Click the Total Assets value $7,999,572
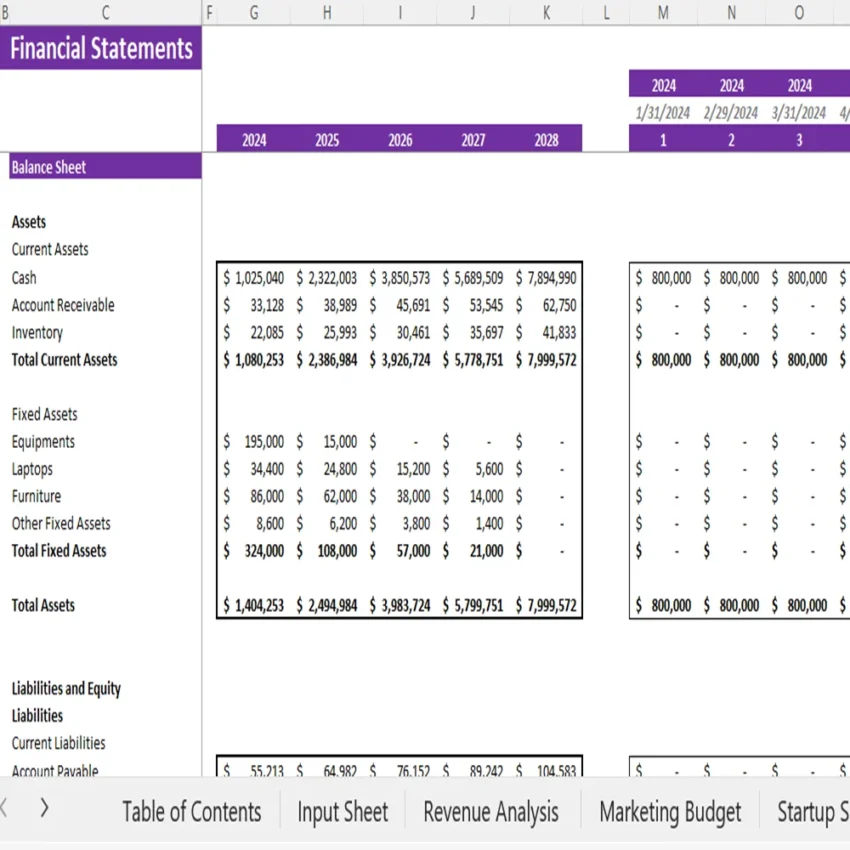850x850 pixels. click(546, 605)
